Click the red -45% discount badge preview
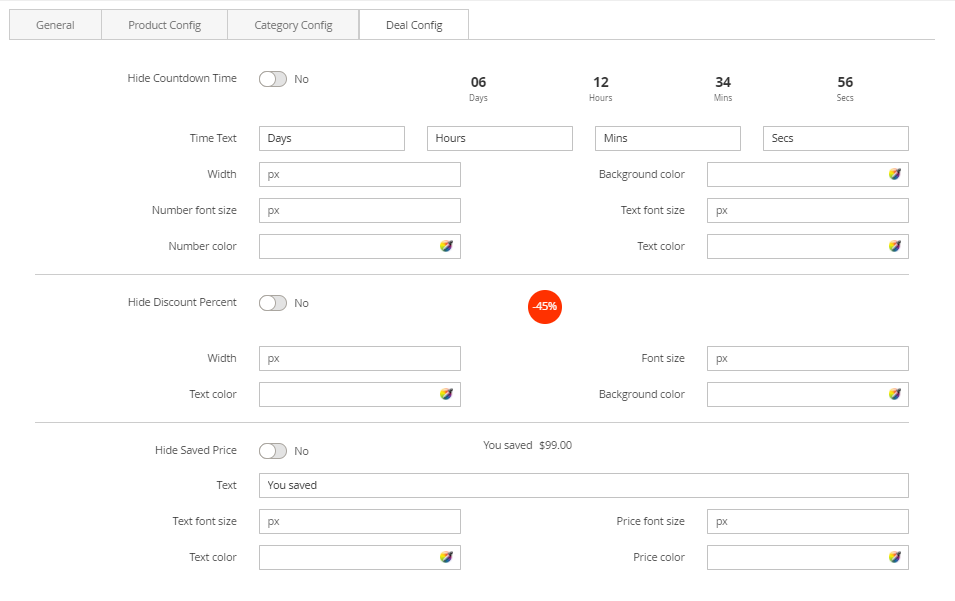 (545, 307)
